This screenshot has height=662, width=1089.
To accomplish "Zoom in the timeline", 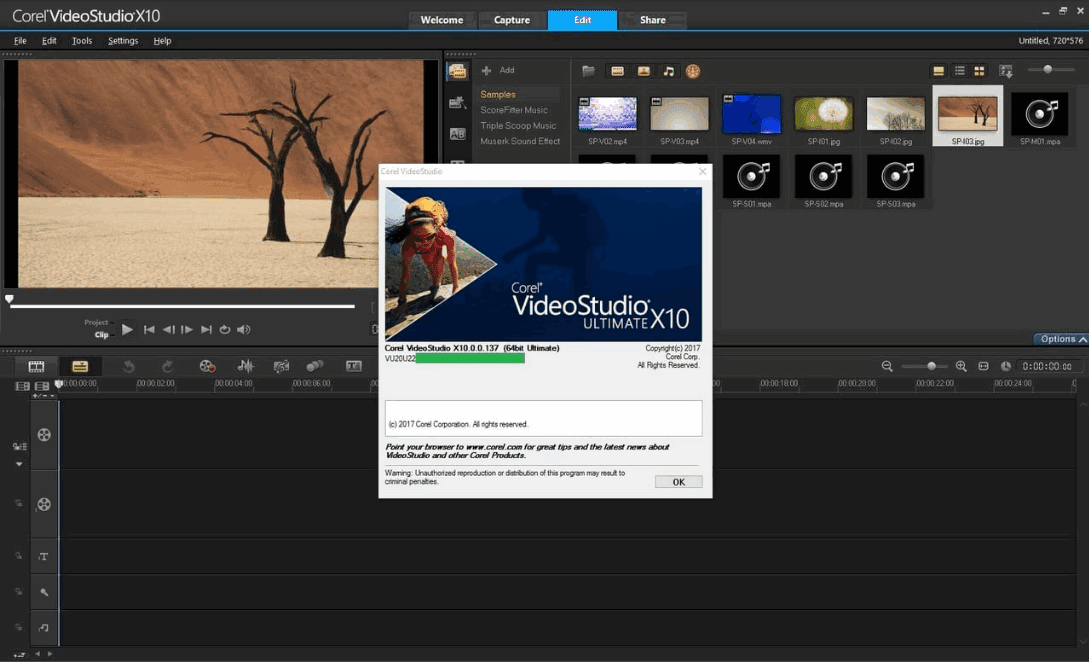I will point(961,366).
